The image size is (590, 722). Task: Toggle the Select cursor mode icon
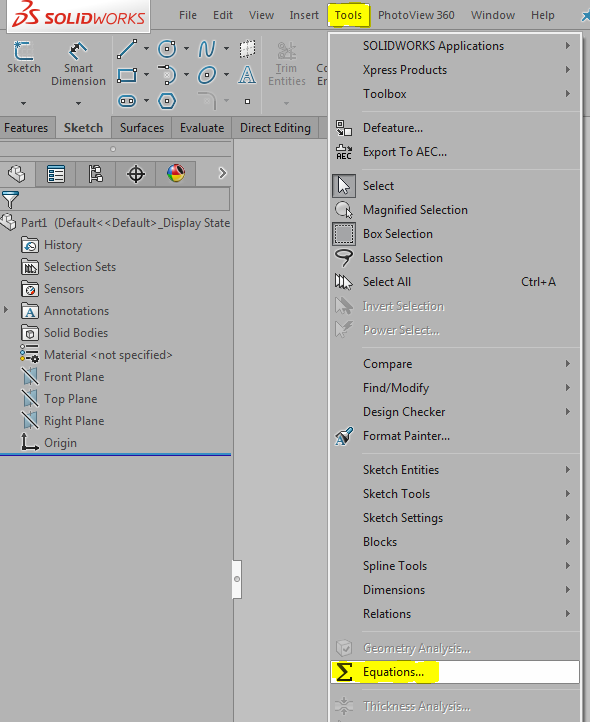click(344, 186)
